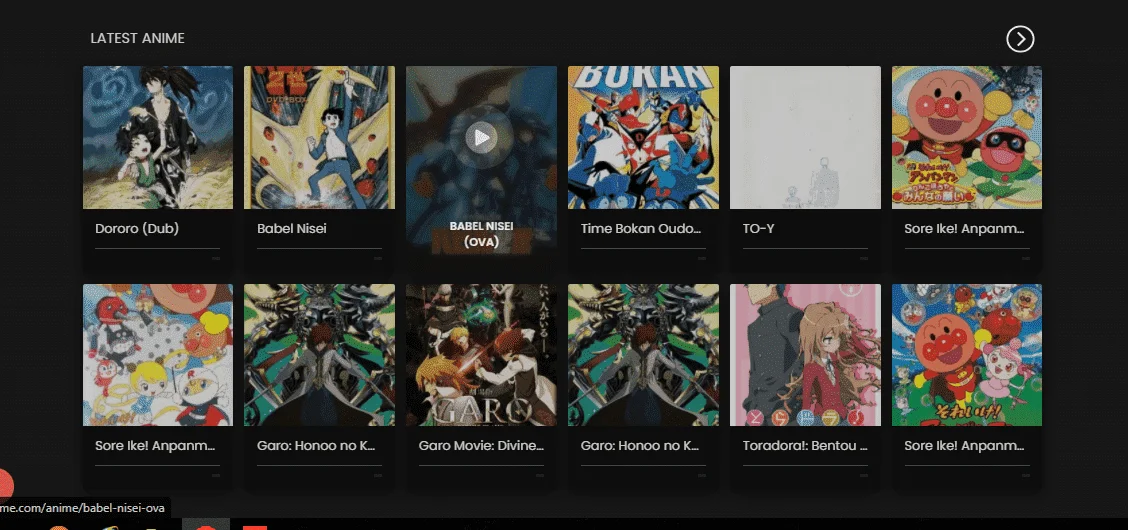The image size is (1128, 530).
Task: Open the Babel Nisei poster image
Action: [319, 137]
